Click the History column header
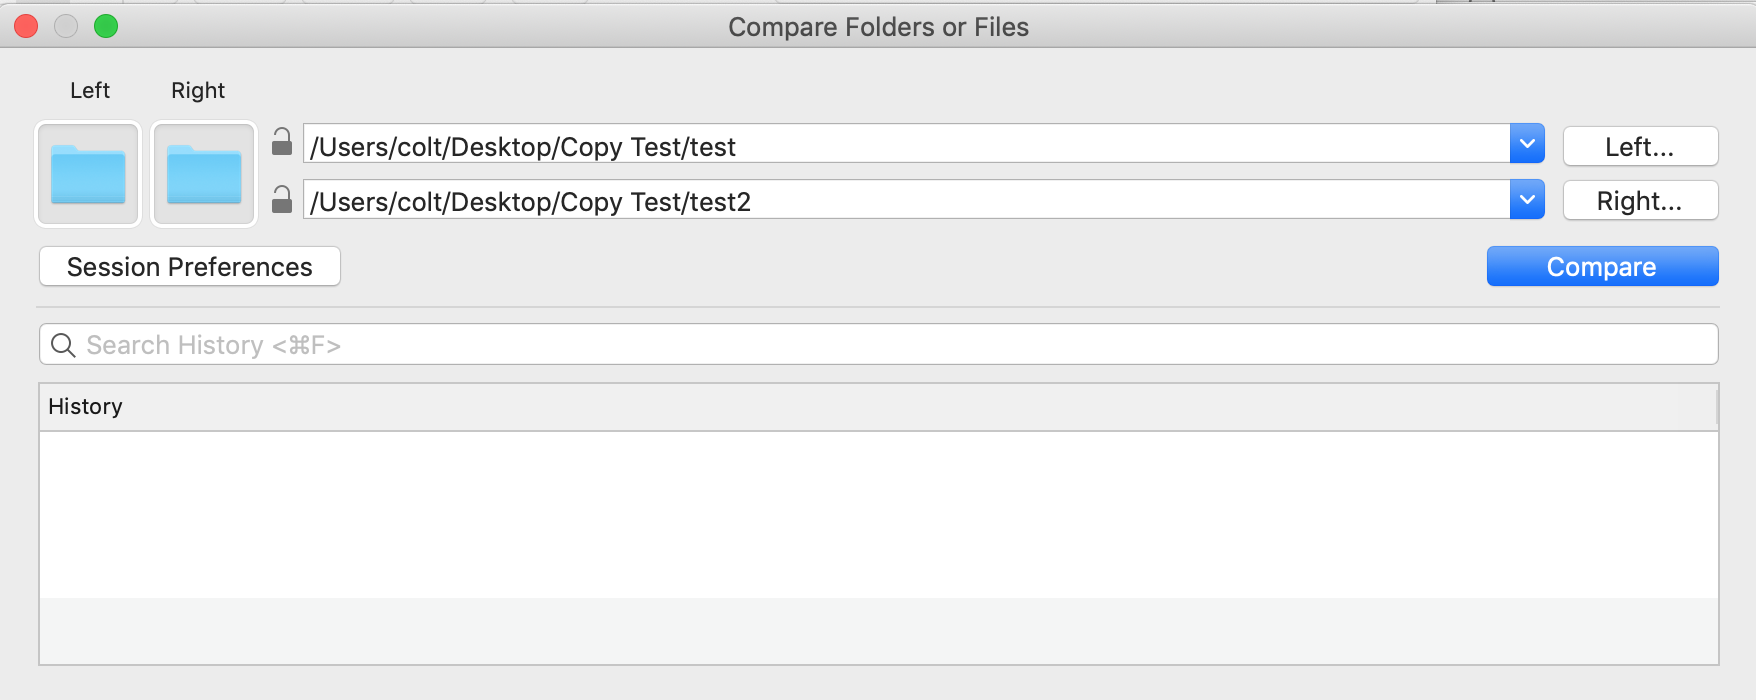 click(878, 407)
